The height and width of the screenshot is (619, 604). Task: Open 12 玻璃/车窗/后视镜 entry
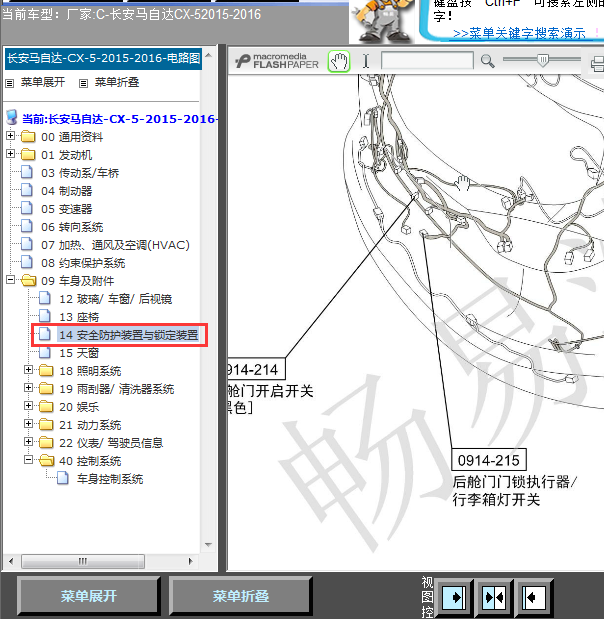pos(116,299)
